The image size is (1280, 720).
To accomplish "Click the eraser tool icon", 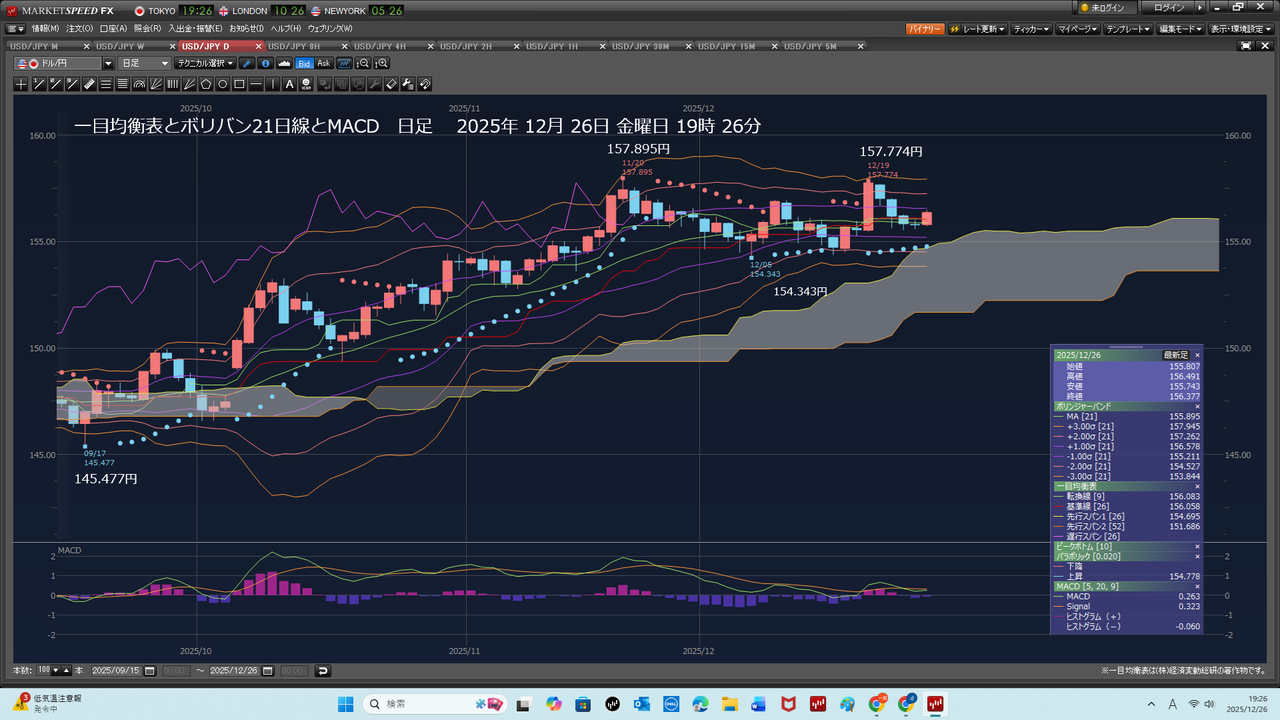I will pos(391,84).
